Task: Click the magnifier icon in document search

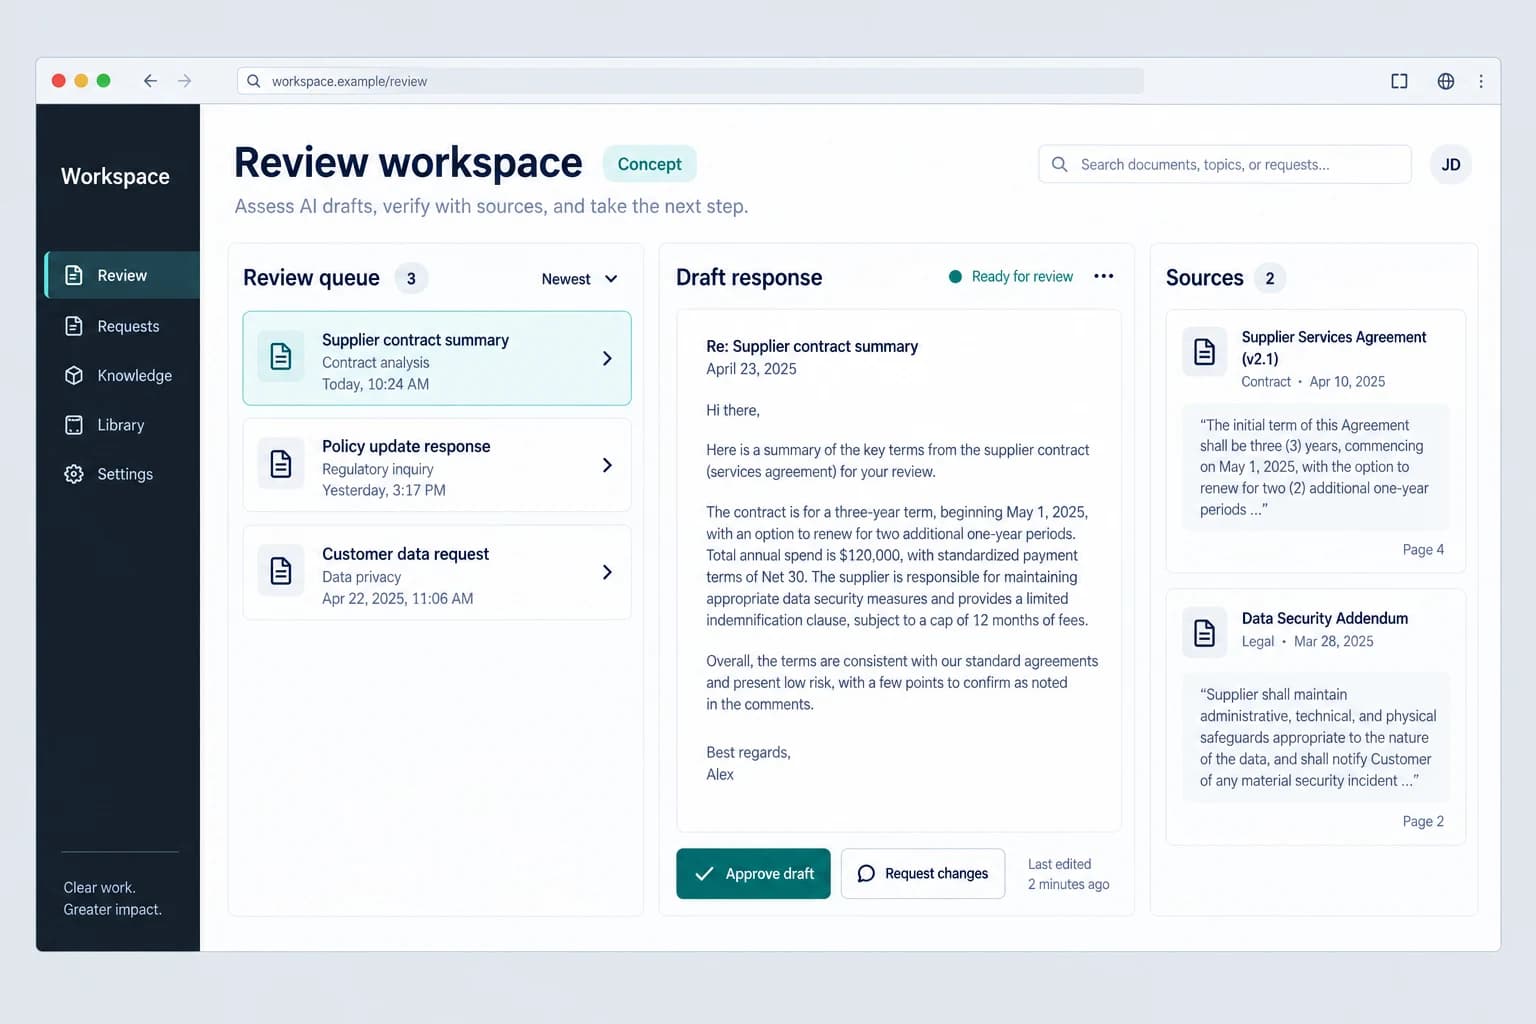Action: (x=1060, y=164)
